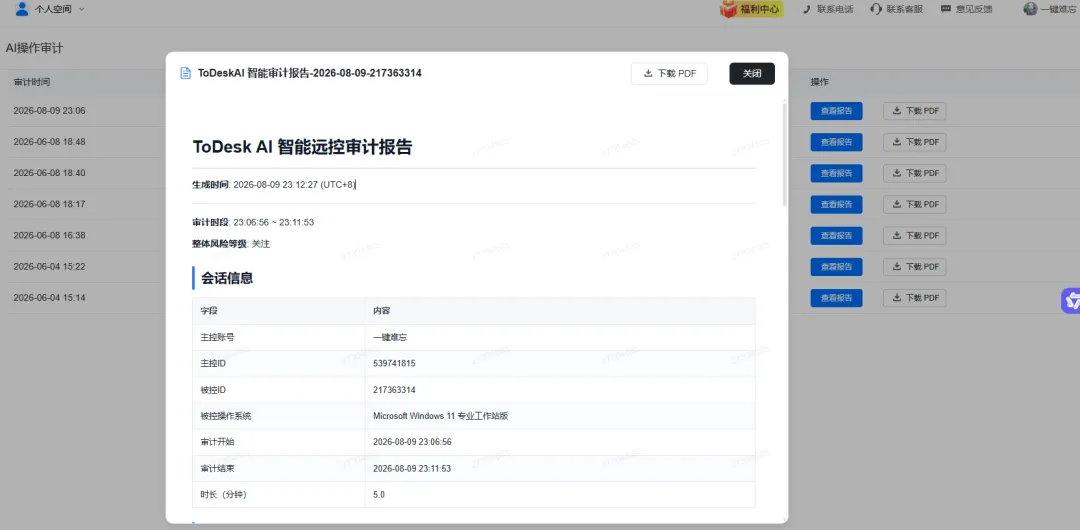Click the 一键难忘 account avatar

(x=1030, y=9)
